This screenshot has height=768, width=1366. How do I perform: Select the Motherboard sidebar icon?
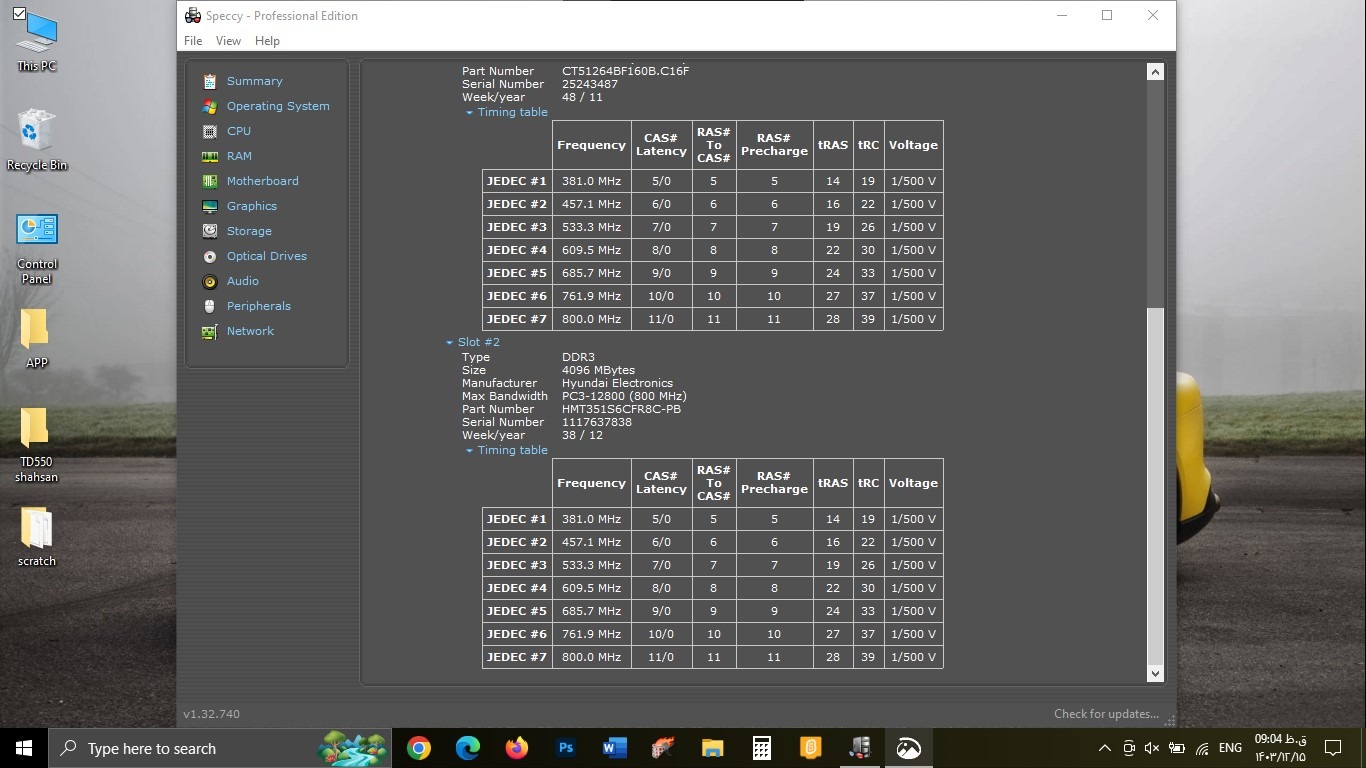[x=209, y=181]
